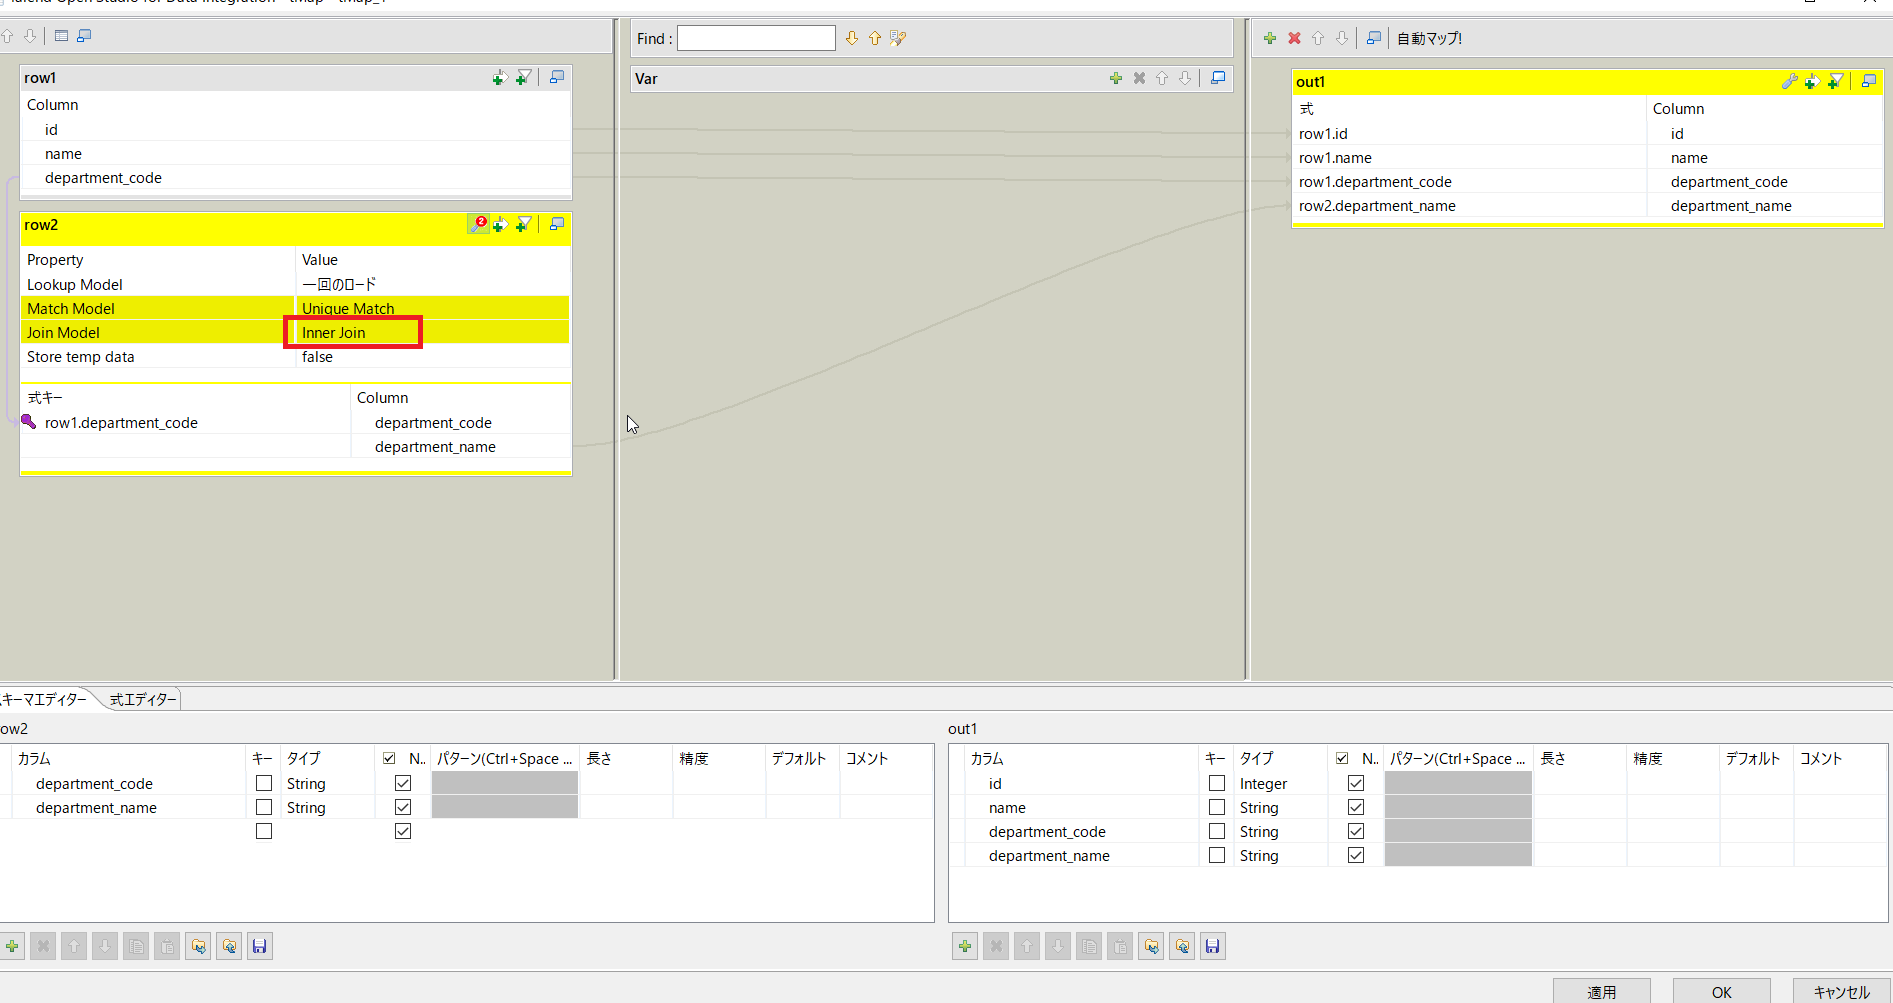1893x1003 pixels.
Task: Open type dropdown for out1 department_name
Action: (x=1281, y=856)
